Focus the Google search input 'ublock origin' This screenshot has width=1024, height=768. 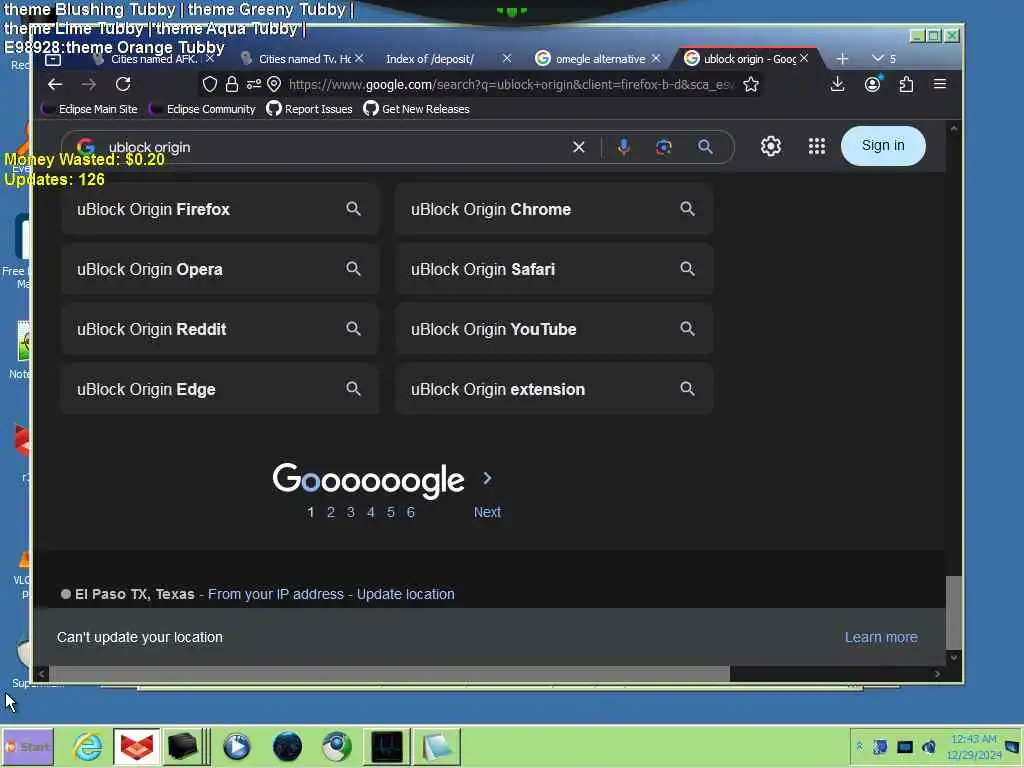[333, 148]
